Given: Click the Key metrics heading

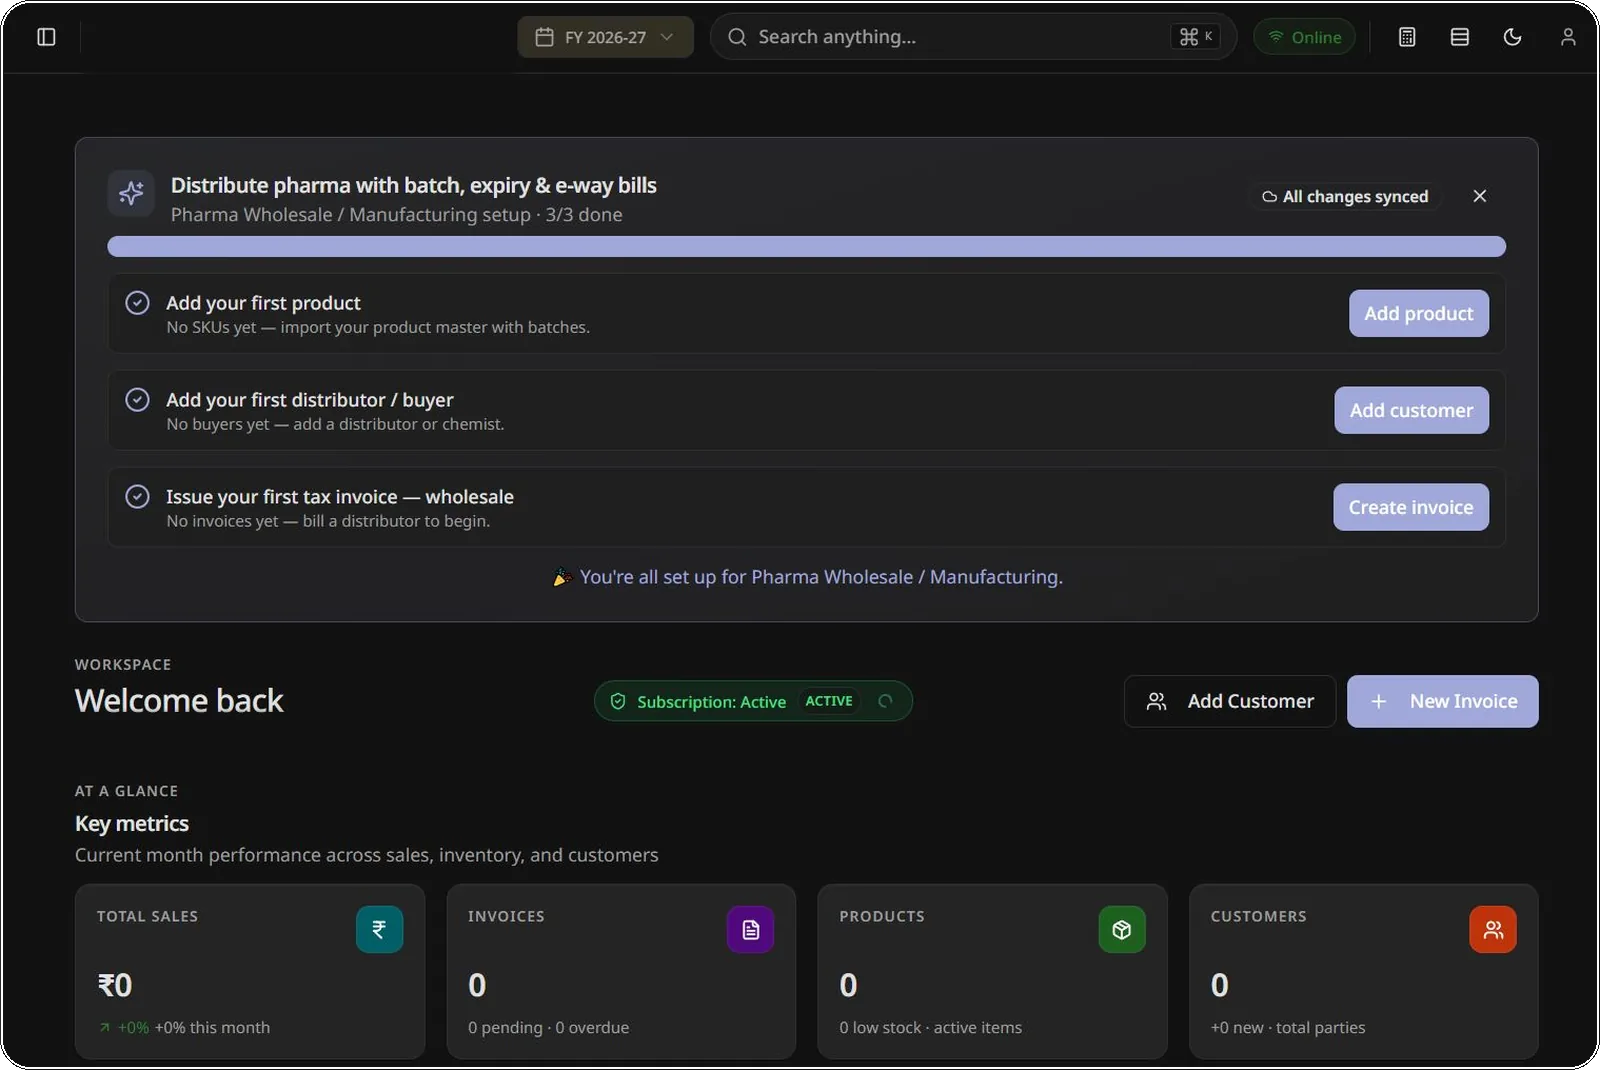Looking at the screenshot, I should tap(132, 823).
